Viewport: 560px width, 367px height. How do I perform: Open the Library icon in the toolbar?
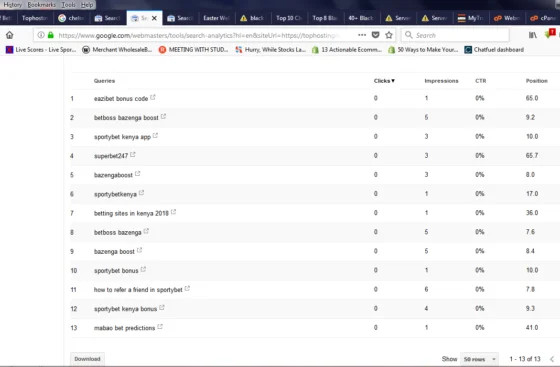pyautogui.click(x=532, y=35)
